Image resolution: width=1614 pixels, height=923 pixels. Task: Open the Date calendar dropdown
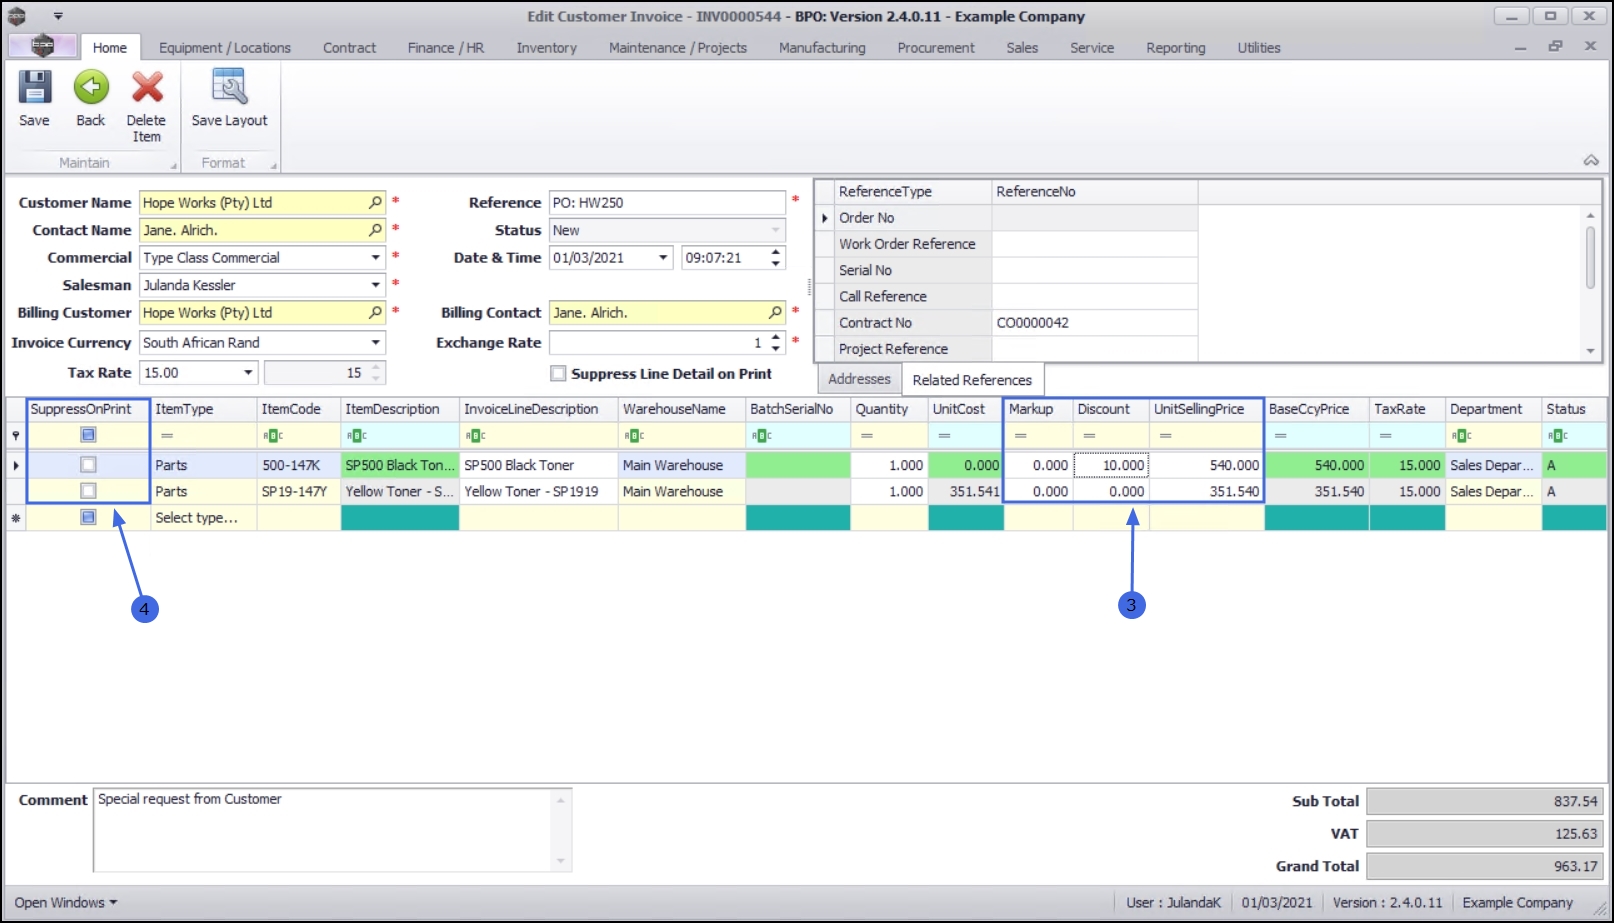pyautogui.click(x=663, y=258)
